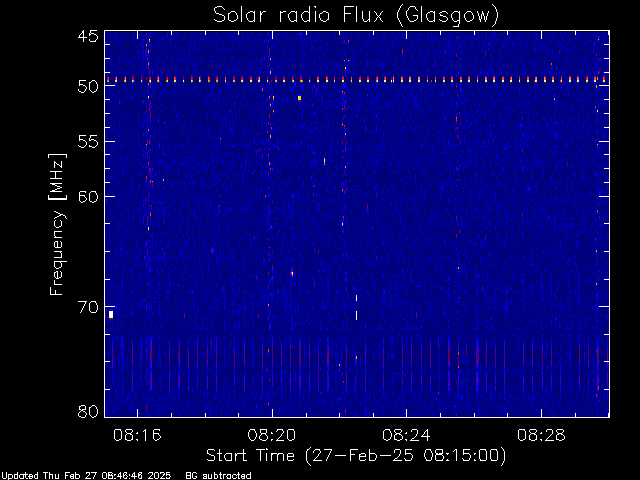
Task: Click the yellow spot near 51 MHz after 08:20
Action: tap(299, 98)
